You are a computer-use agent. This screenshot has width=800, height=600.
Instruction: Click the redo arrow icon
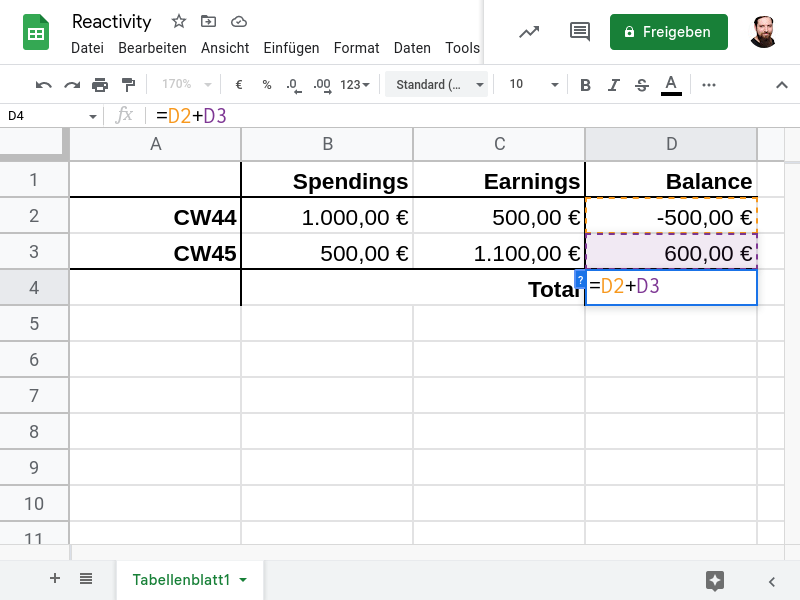tap(72, 85)
